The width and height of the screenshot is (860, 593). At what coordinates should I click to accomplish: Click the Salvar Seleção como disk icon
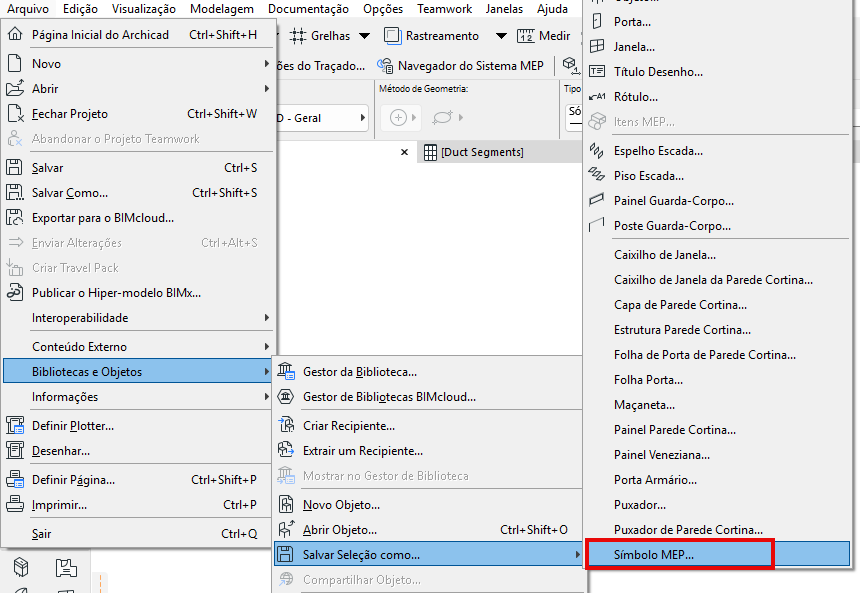click(x=285, y=554)
